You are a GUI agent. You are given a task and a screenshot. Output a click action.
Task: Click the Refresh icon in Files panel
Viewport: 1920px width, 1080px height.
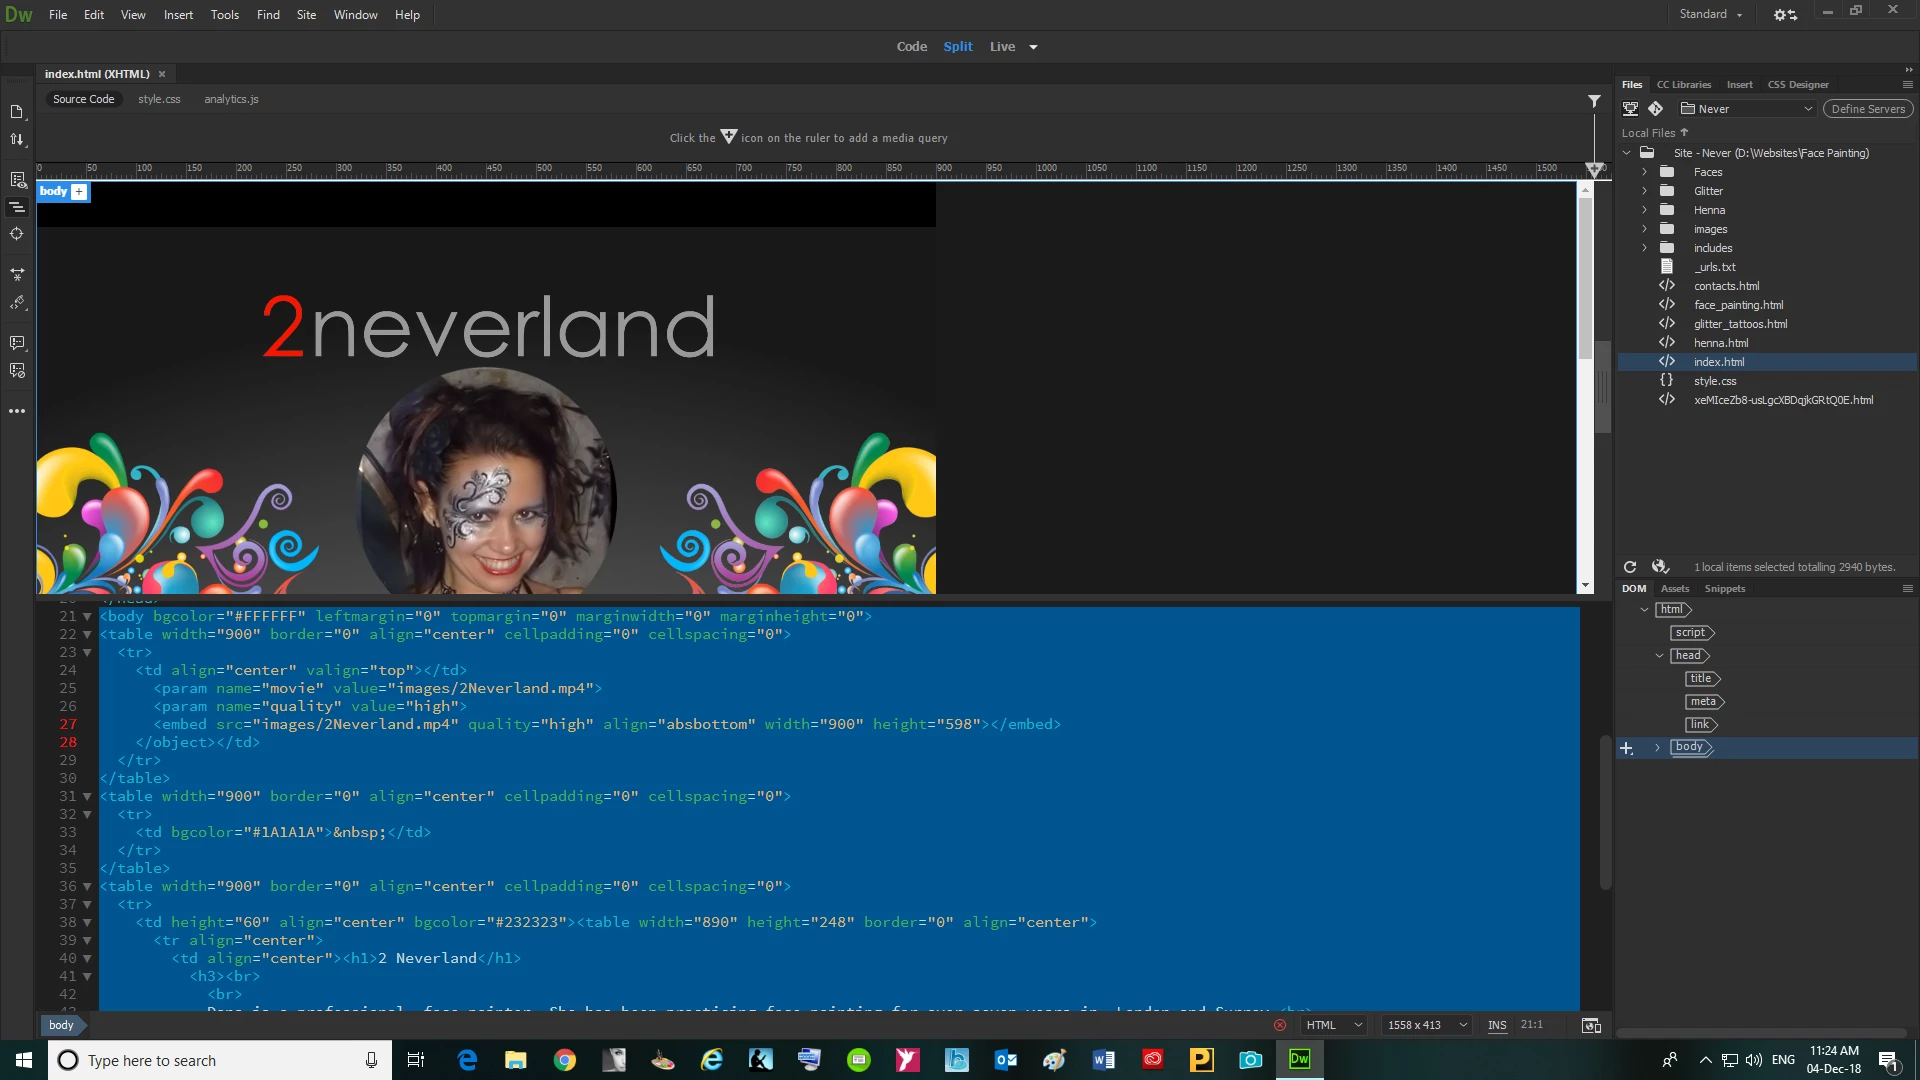(x=1629, y=567)
